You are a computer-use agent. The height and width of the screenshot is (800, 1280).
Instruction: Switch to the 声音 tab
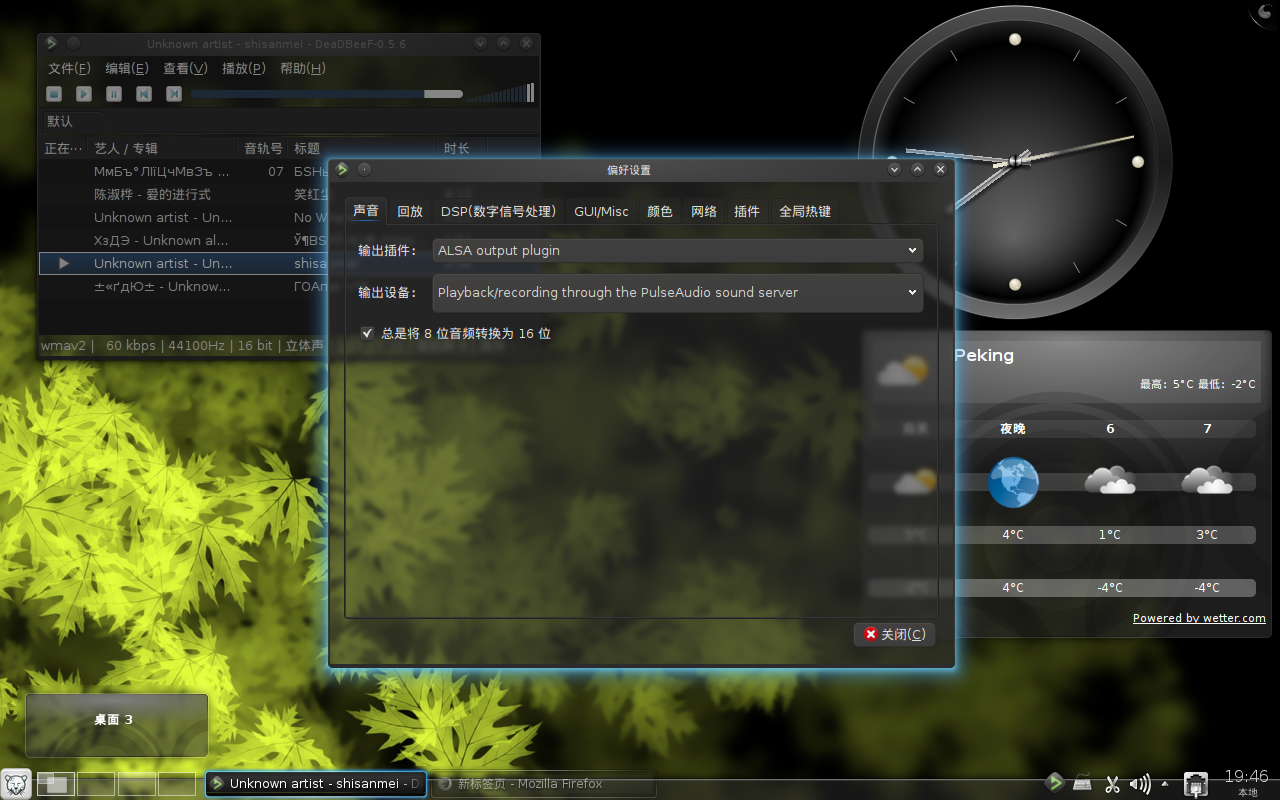(x=366, y=211)
